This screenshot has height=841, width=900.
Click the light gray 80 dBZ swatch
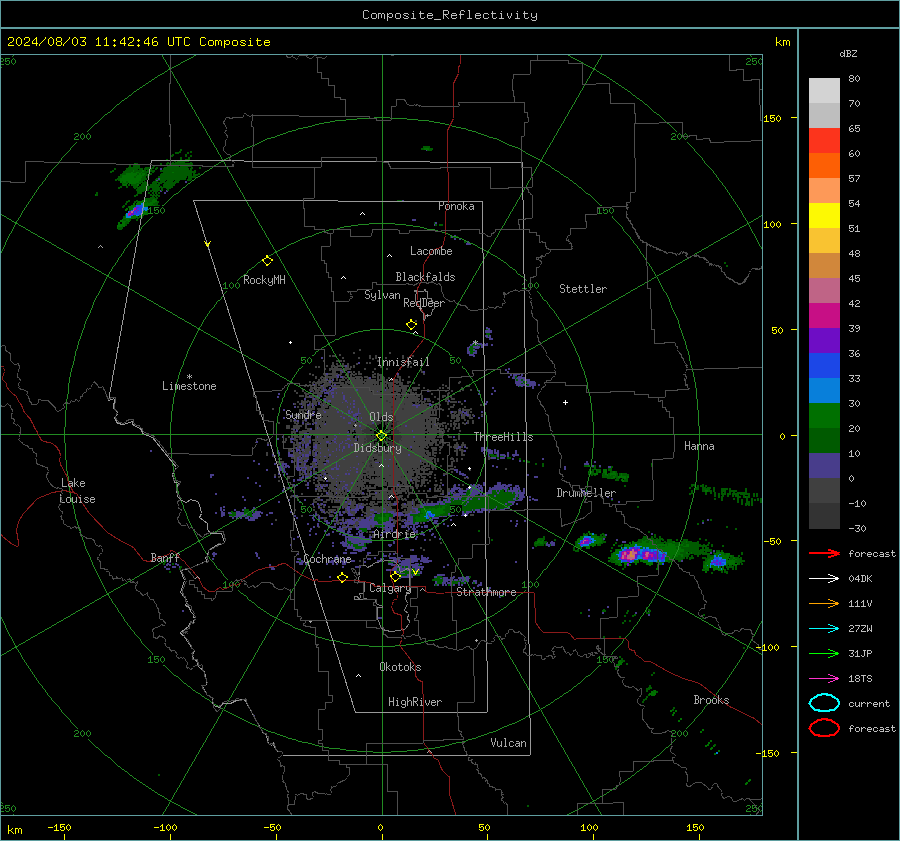[x=824, y=91]
